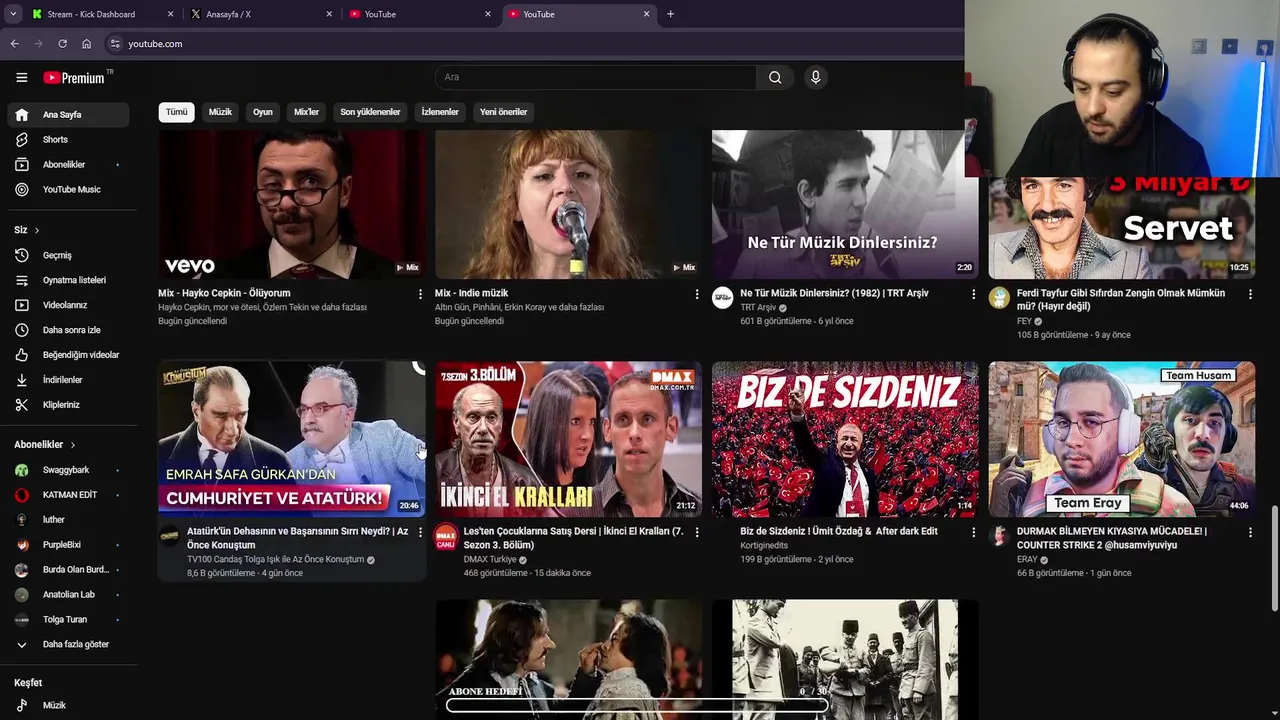Reload the page in browser

coord(62,44)
